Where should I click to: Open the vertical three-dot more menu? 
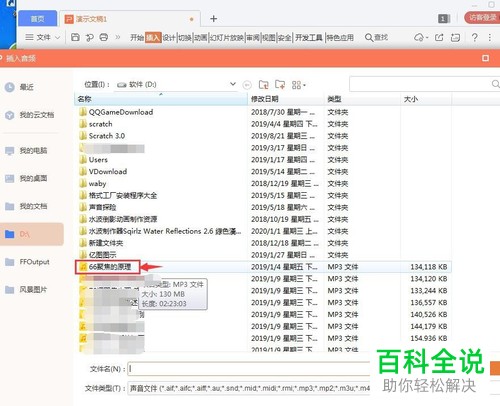pos(490,37)
